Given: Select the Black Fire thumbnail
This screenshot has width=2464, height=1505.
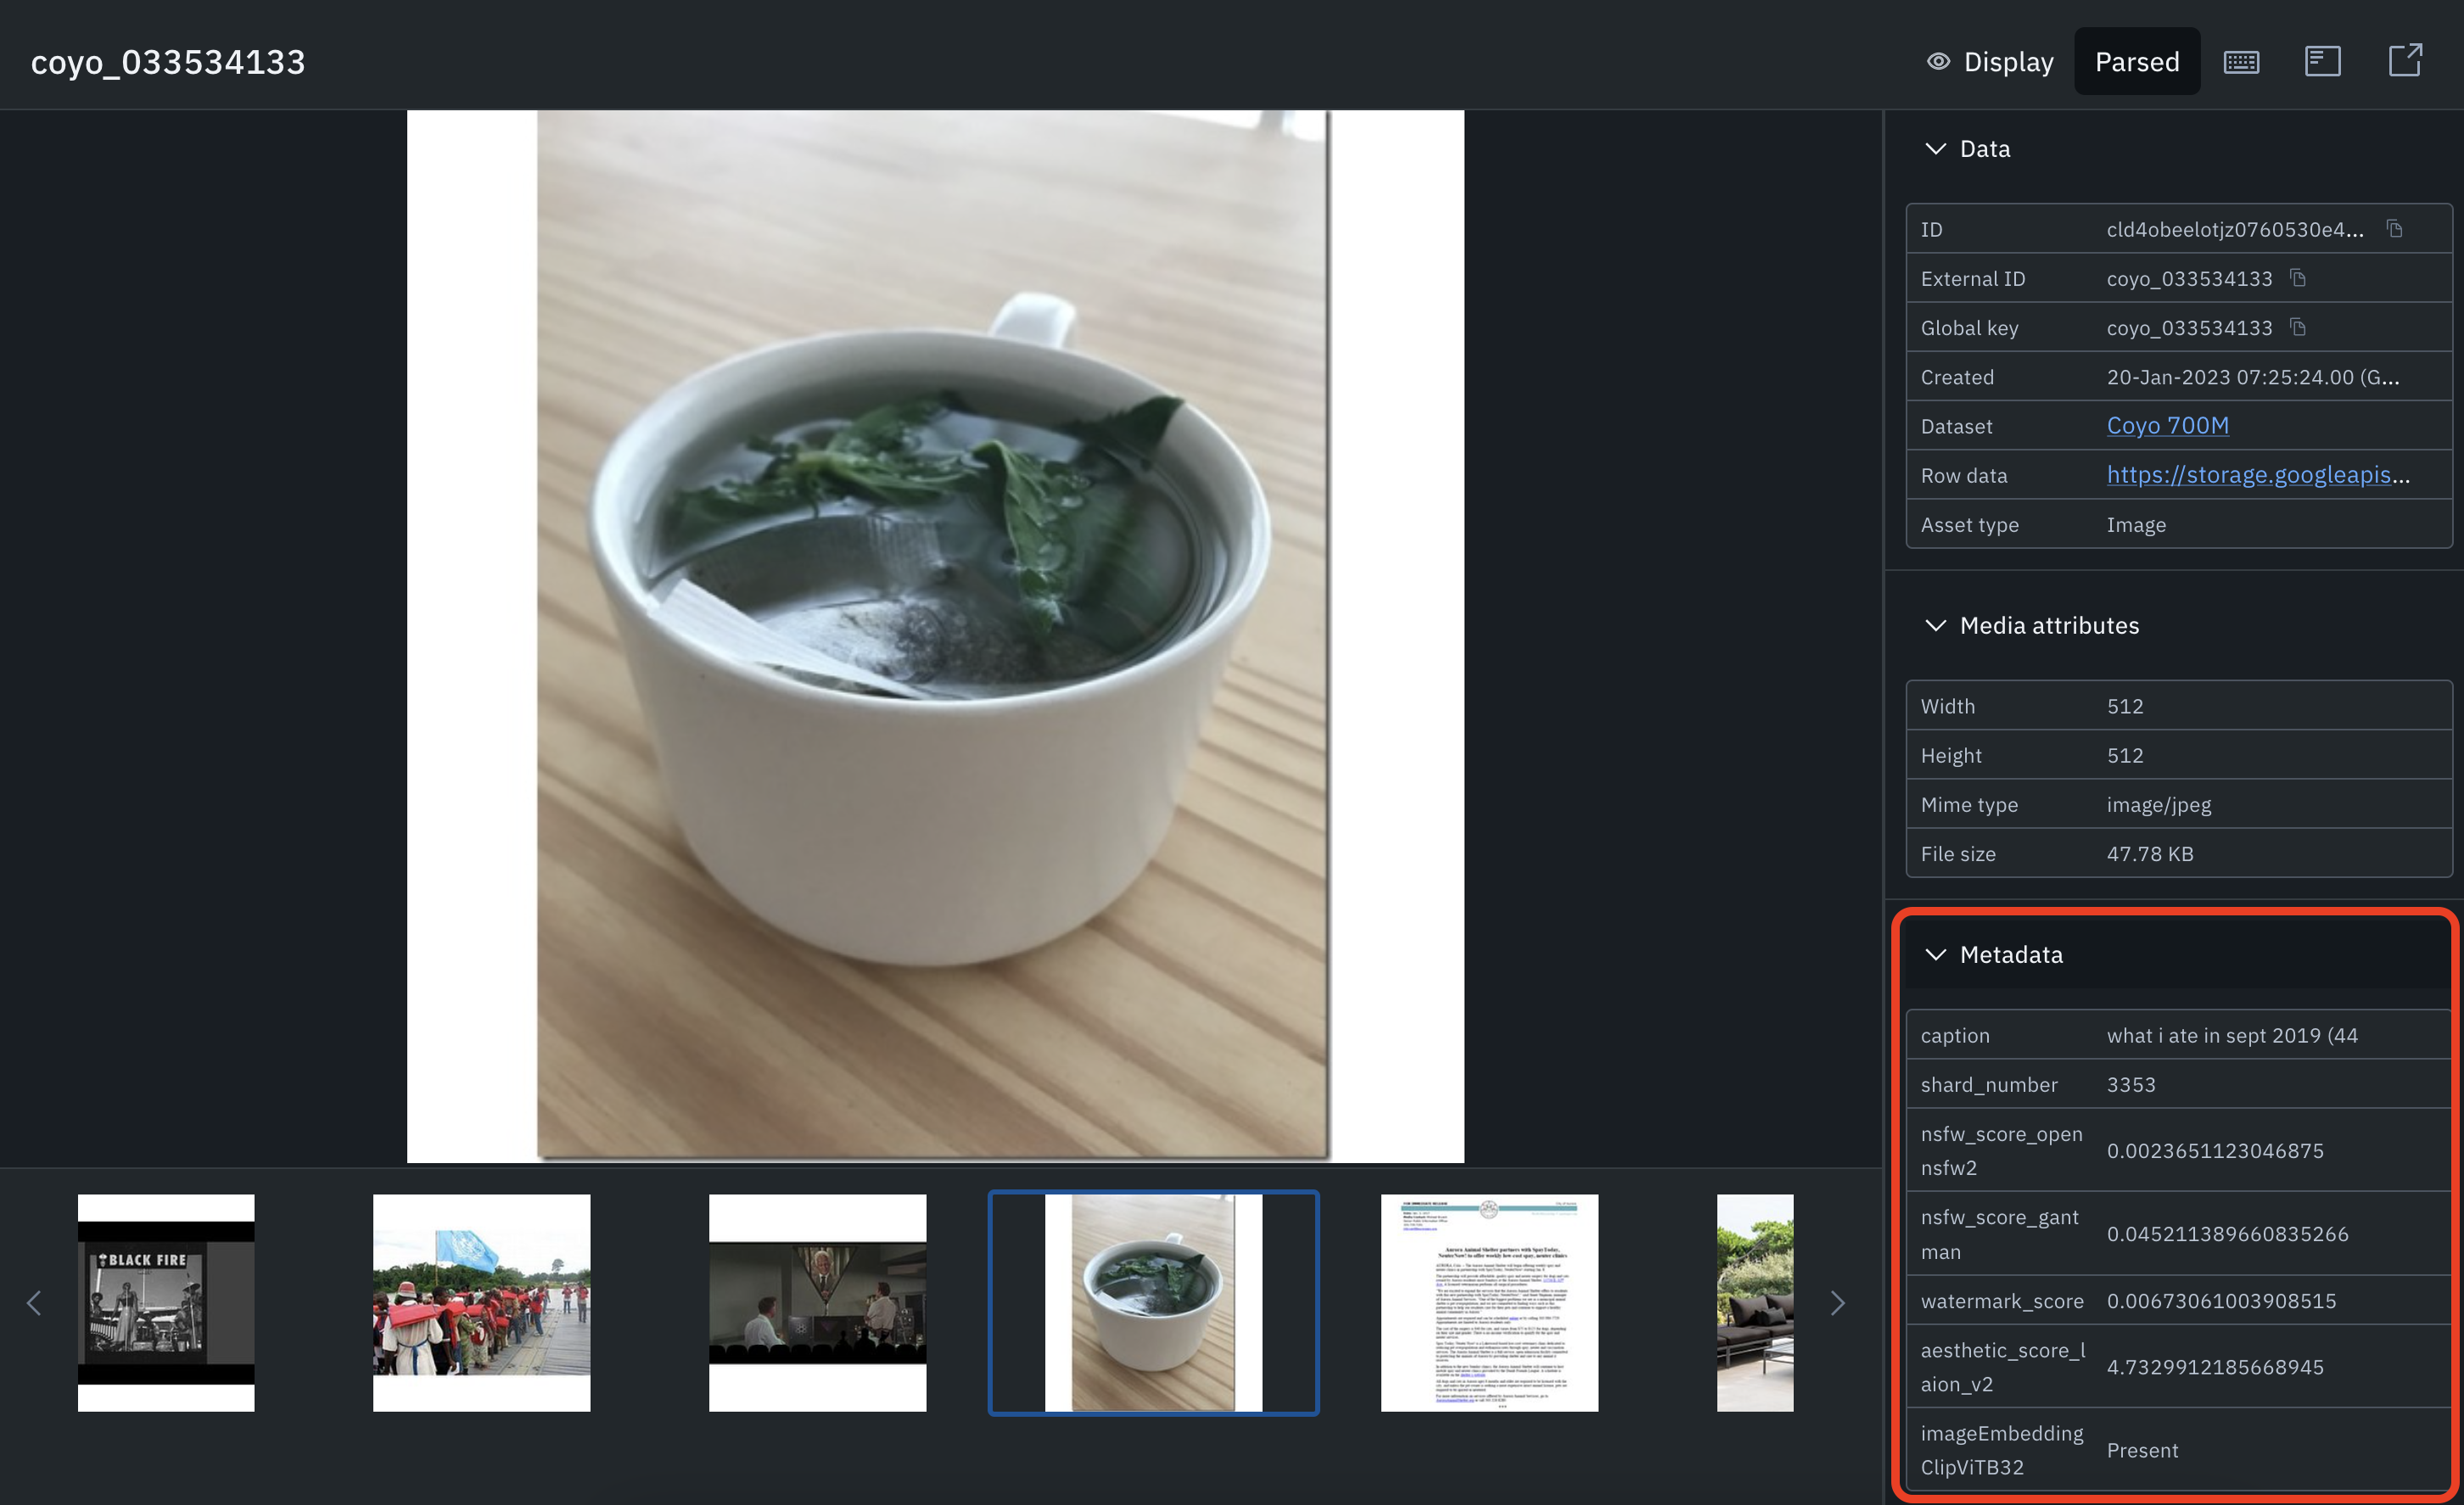Looking at the screenshot, I should pyautogui.click(x=166, y=1303).
